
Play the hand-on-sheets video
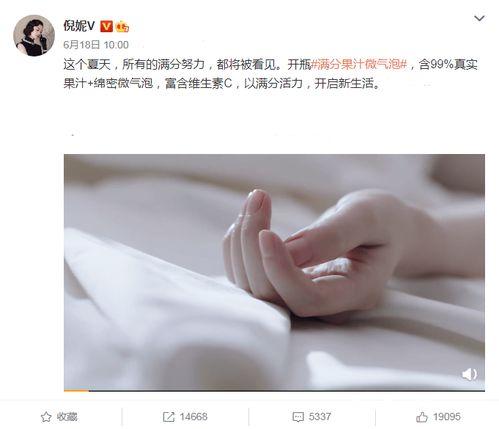pos(274,272)
